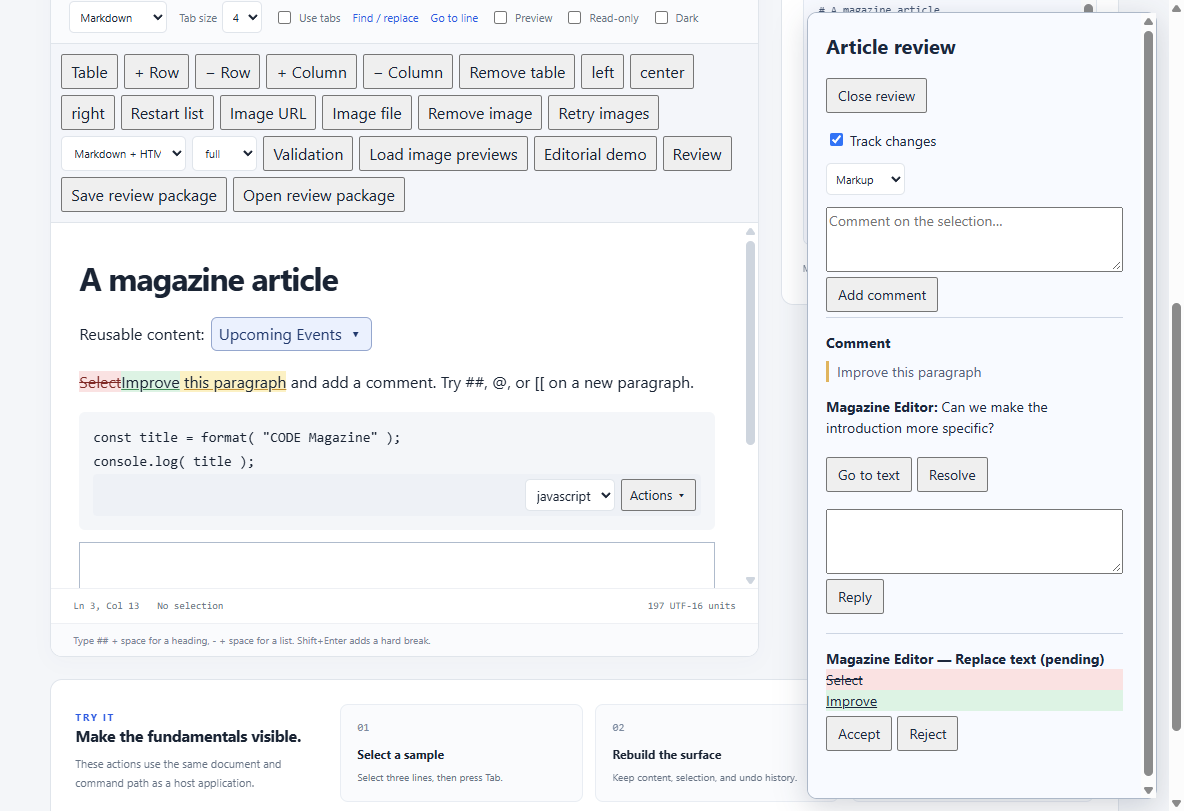Open the Tab size dropdown

click(242, 17)
